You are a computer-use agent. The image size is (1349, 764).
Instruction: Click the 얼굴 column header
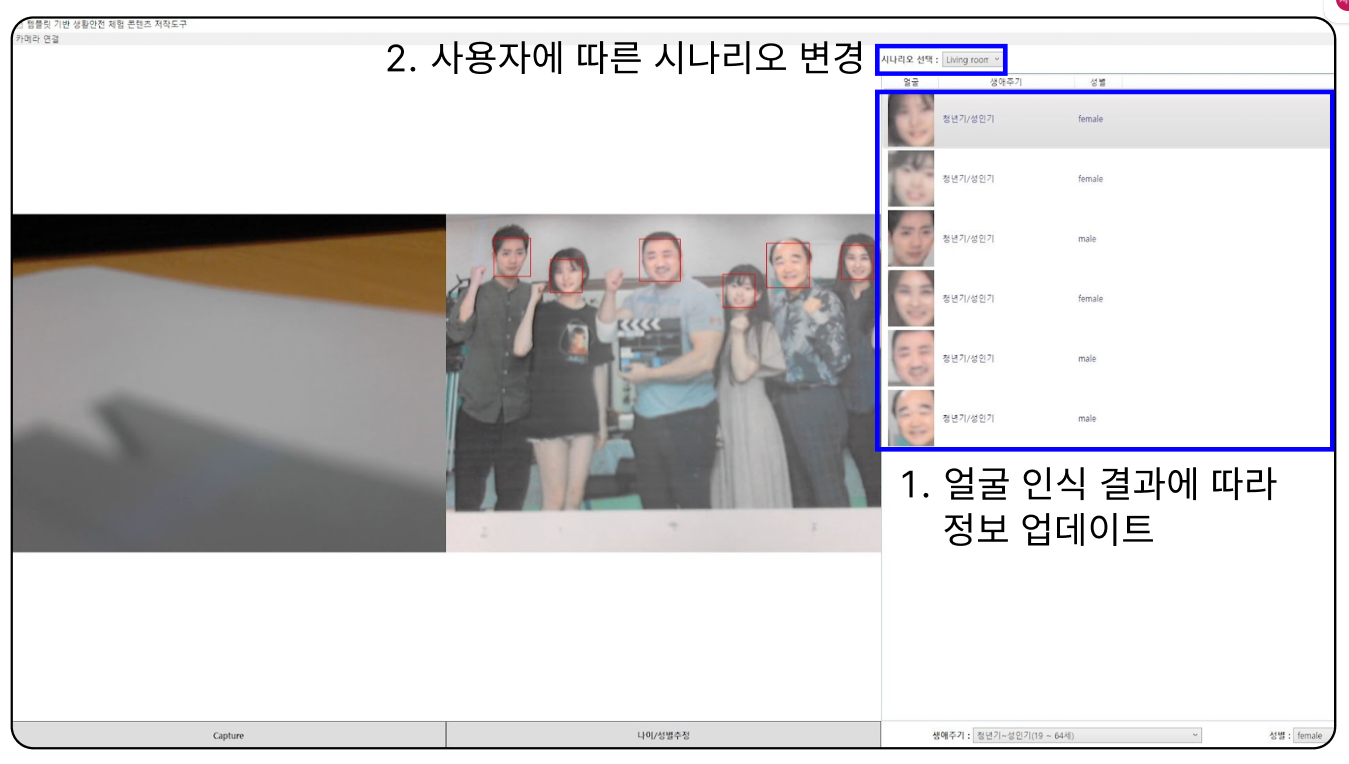pos(910,82)
